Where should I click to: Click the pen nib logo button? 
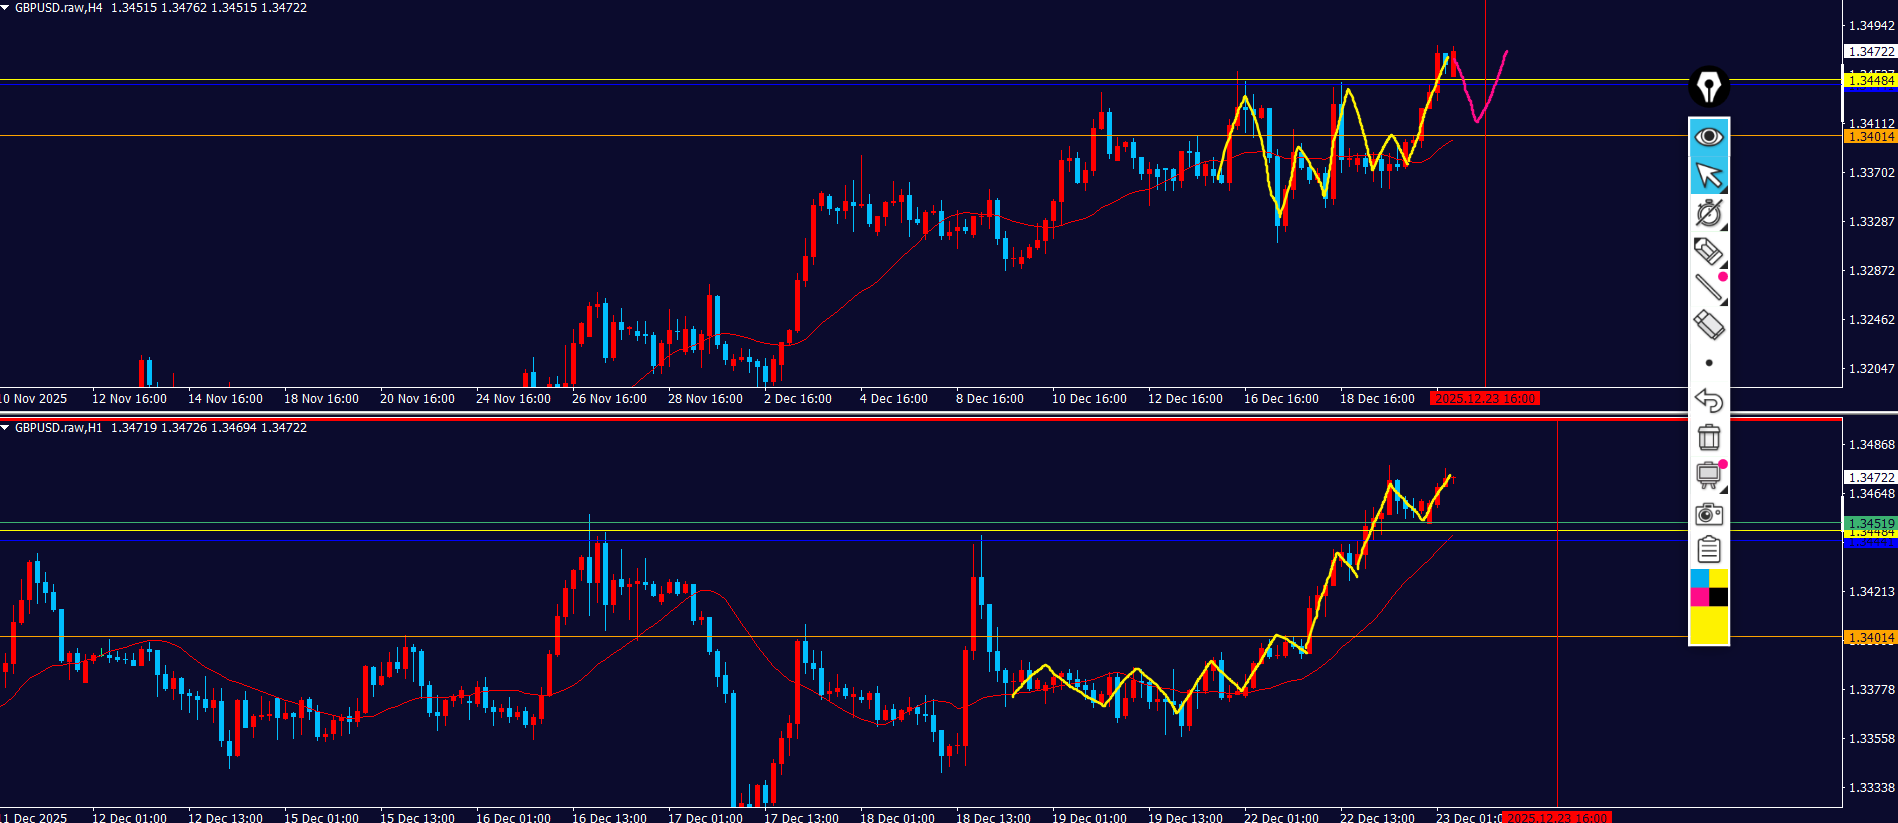coord(1709,87)
